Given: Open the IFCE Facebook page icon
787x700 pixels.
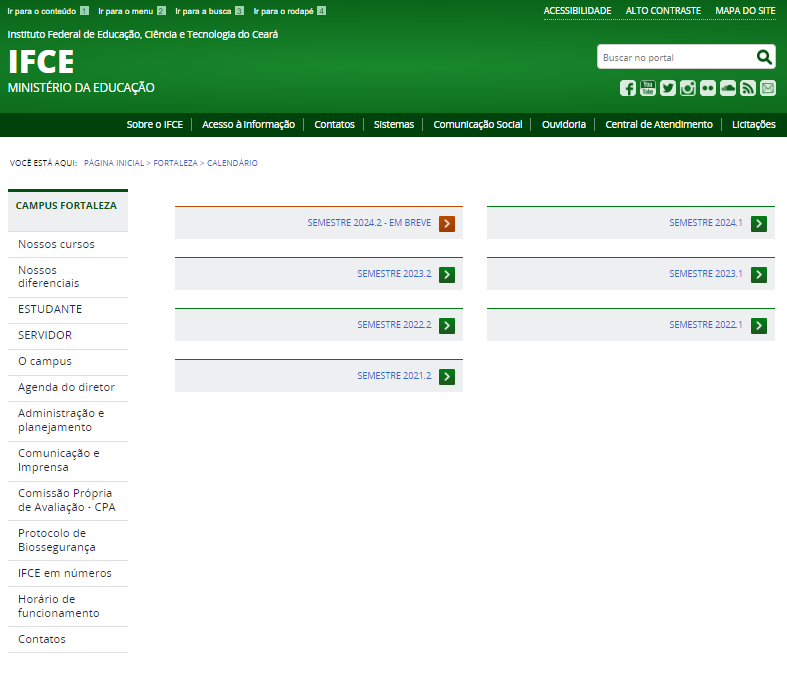Looking at the screenshot, I should pos(628,88).
